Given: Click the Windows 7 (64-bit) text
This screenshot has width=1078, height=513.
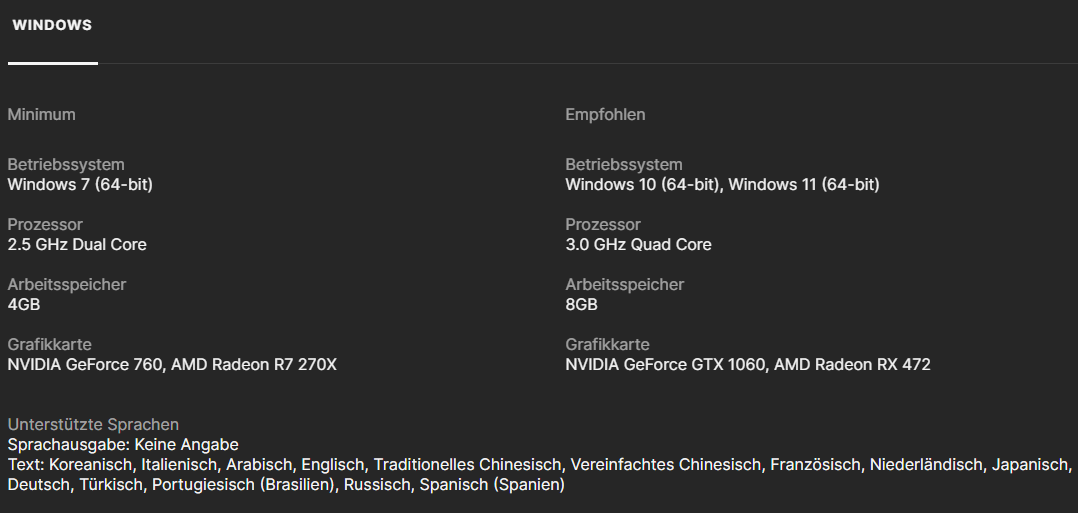Looking at the screenshot, I should pyautogui.click(x=80, y=184).
